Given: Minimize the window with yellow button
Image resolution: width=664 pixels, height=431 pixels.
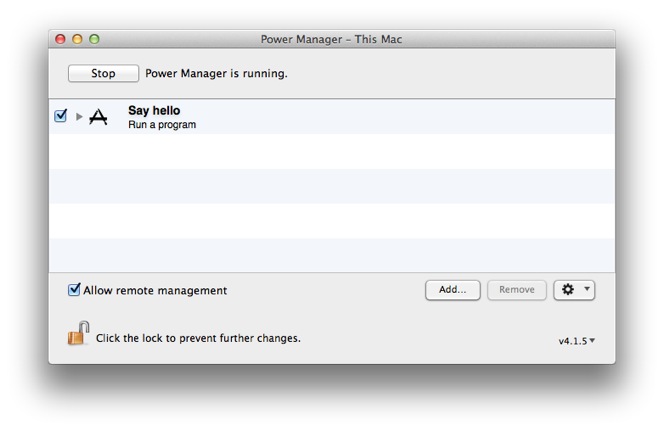Looking at the screenshot, I should coord(77,39).
